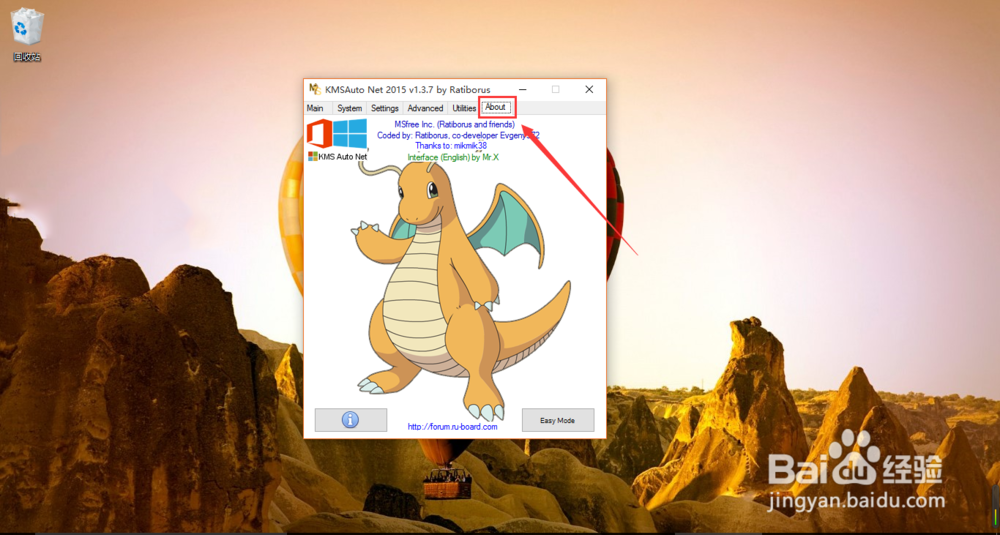Viewport: 1000px width, 535px height.
Task: Switch to the Main tab
Action: click(x=315, y=108)
